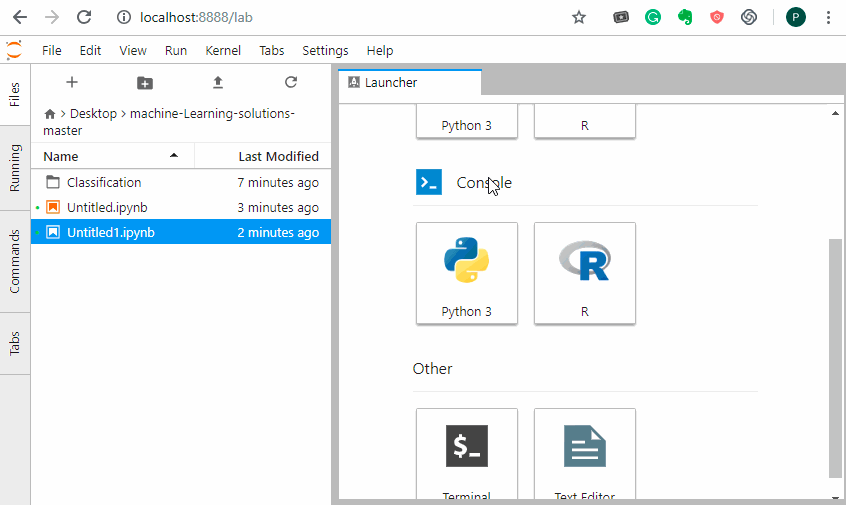Image resolution: width=846 pixels, height=505 pixels.
Task: Select the Untitled.ipynb notebook
Action: tap(107, 208)
